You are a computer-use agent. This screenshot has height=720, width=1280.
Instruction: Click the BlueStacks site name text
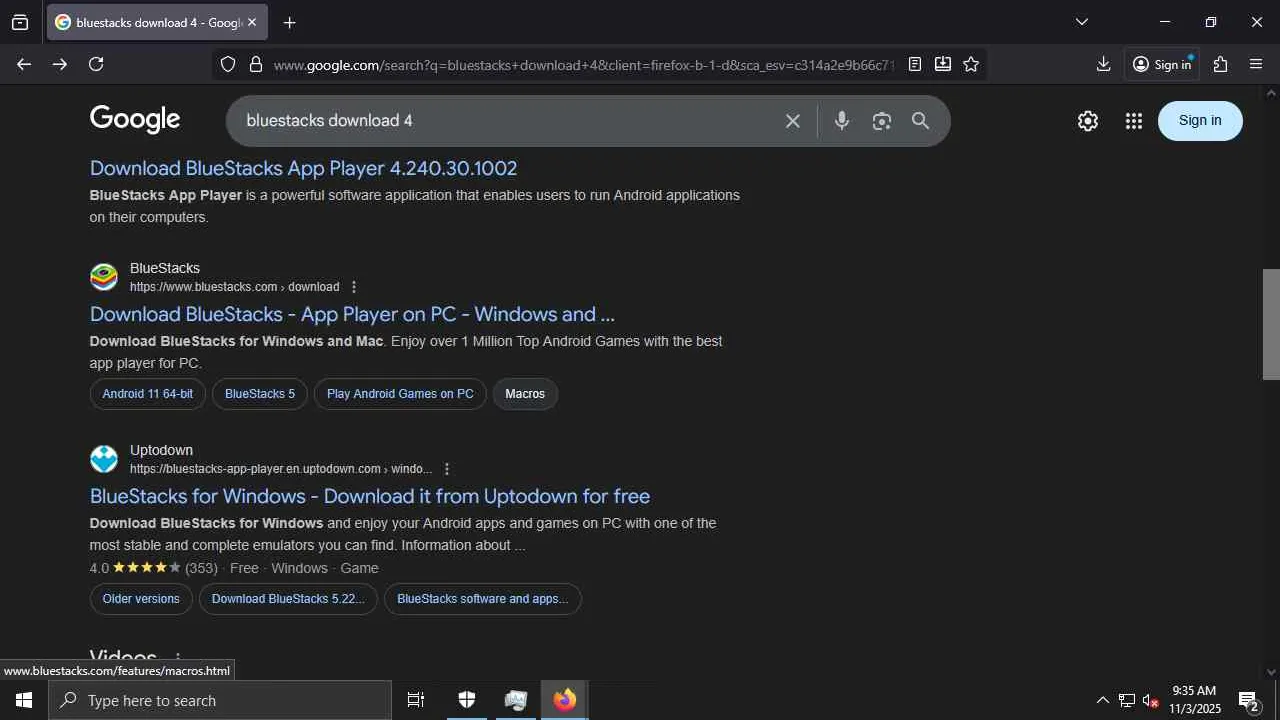tap(165, 268)
